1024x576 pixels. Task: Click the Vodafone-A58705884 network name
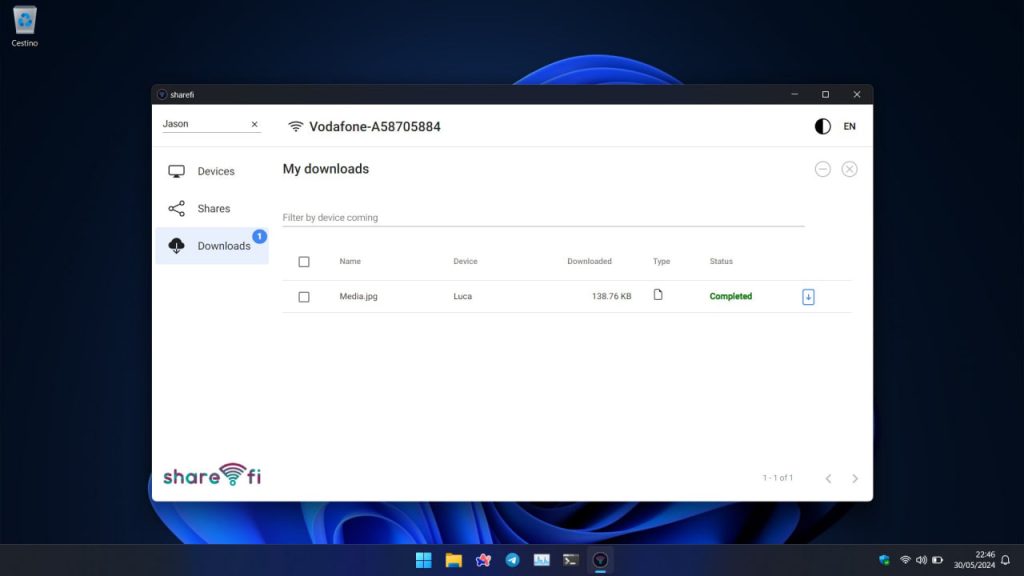pos(375,127)
